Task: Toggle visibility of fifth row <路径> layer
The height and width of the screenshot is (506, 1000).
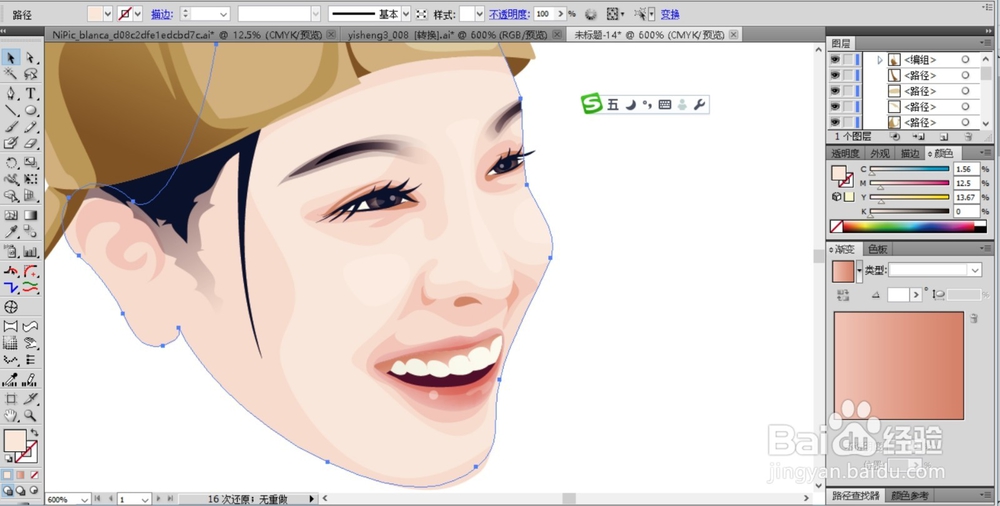Action: 835,122
